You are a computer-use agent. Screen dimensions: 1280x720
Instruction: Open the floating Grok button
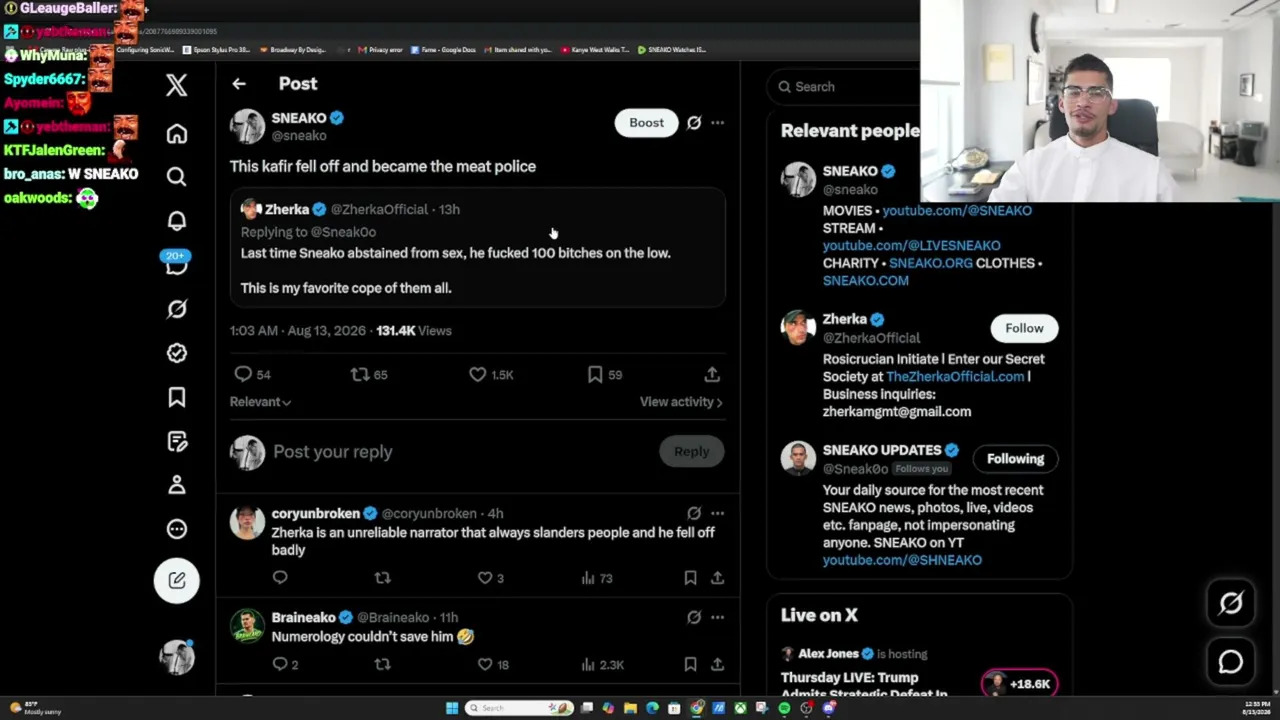click(1231, 603)
